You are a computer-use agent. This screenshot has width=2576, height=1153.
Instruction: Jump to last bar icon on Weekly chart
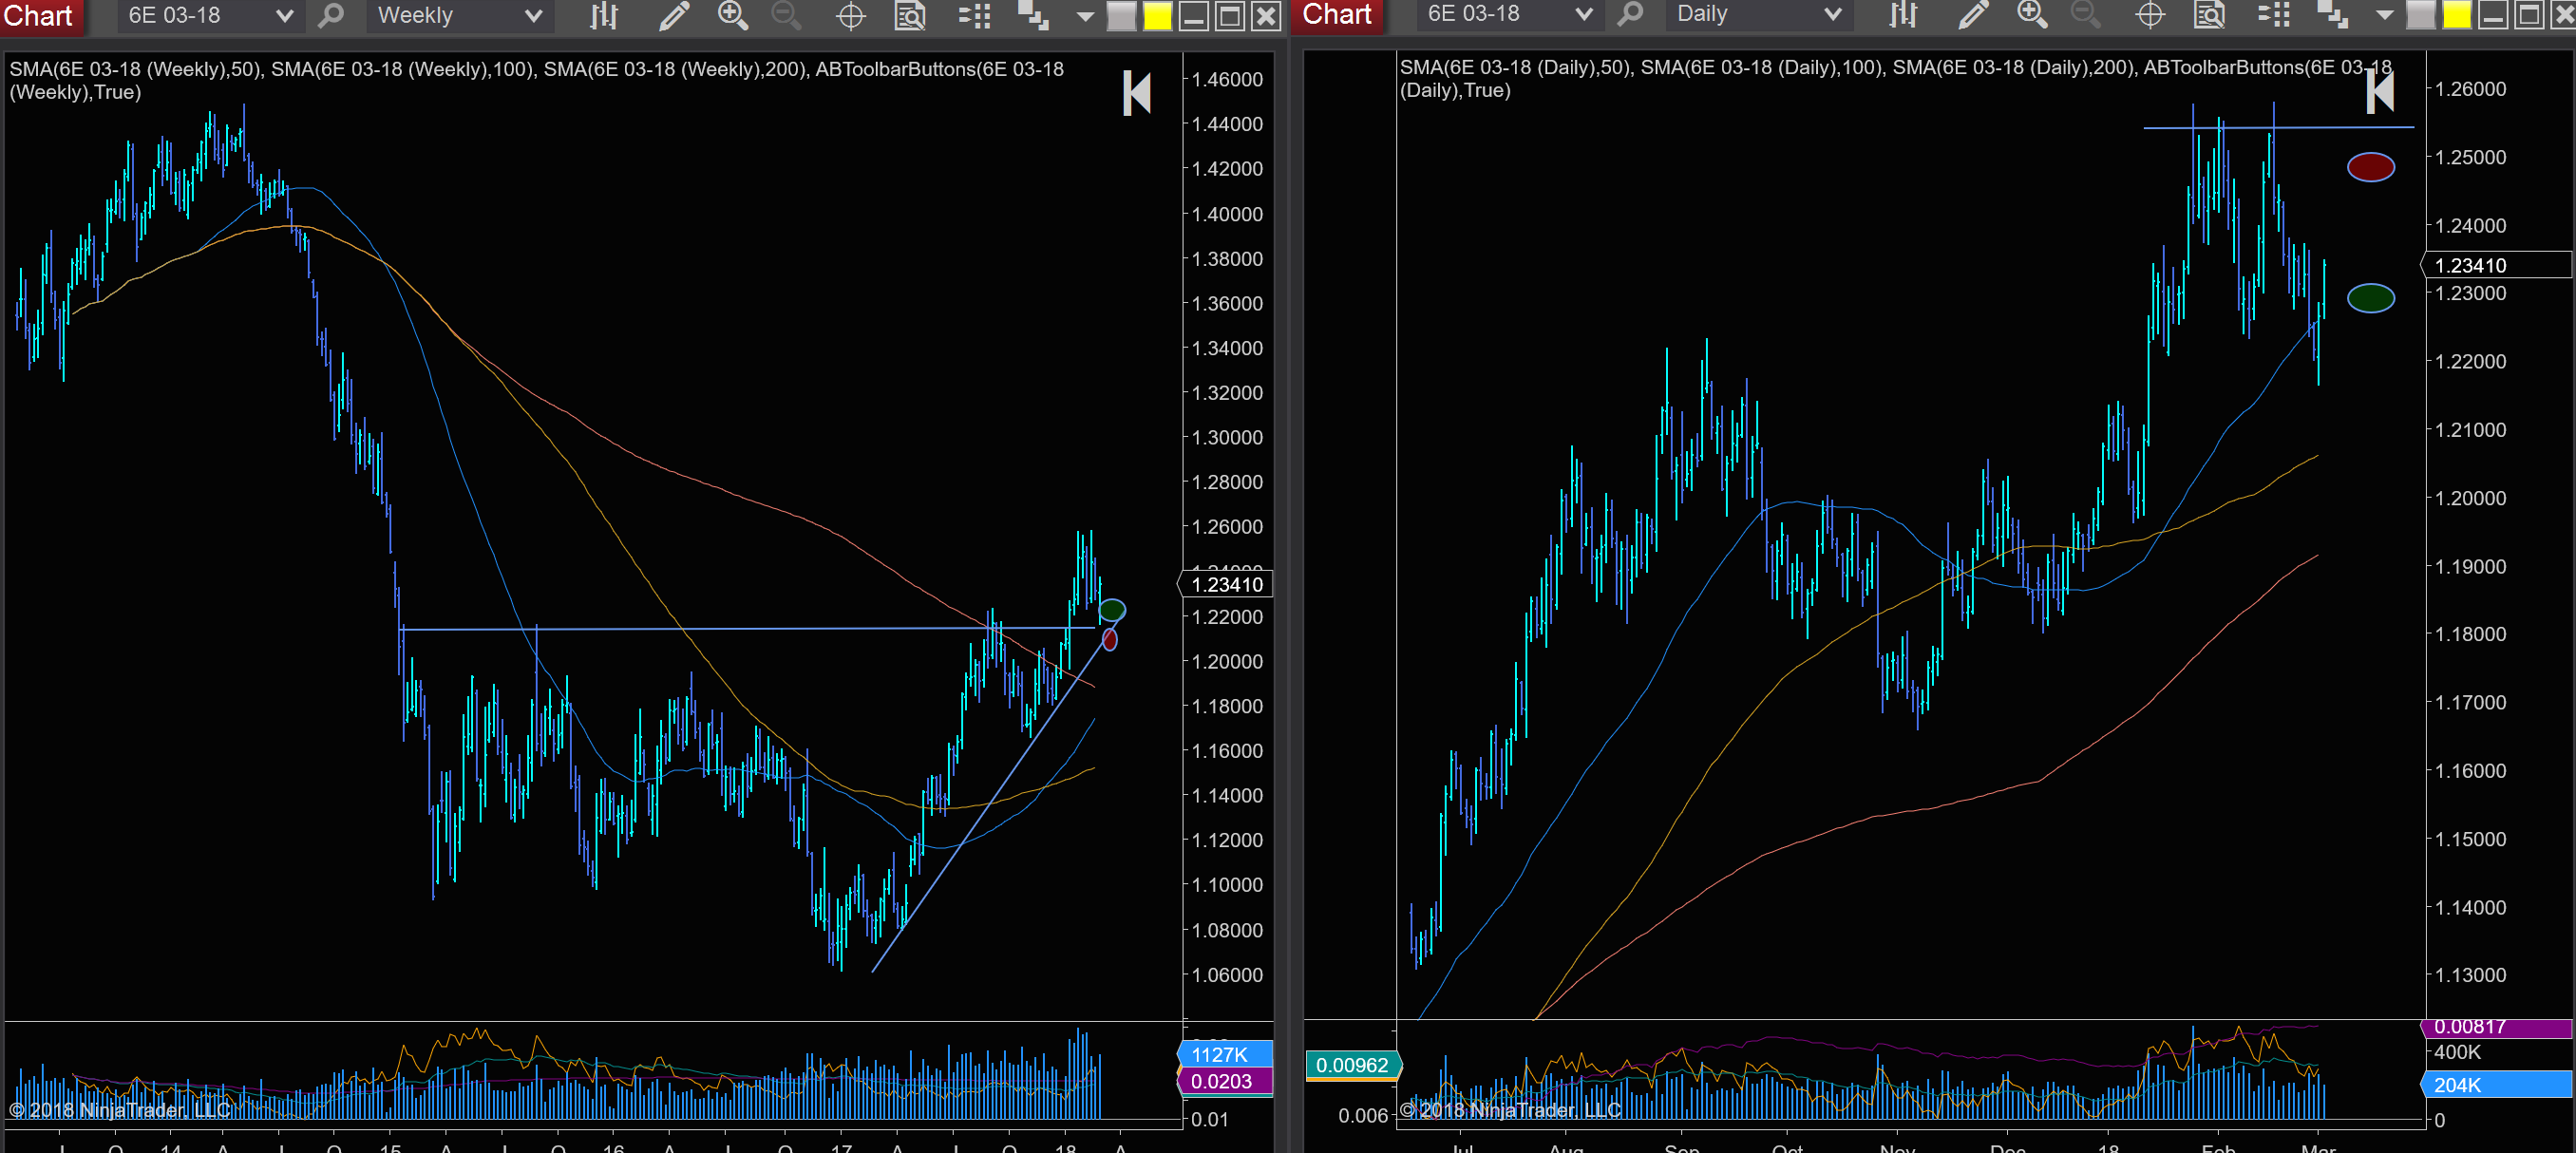pyautogui.click(x=1137, y=93)
